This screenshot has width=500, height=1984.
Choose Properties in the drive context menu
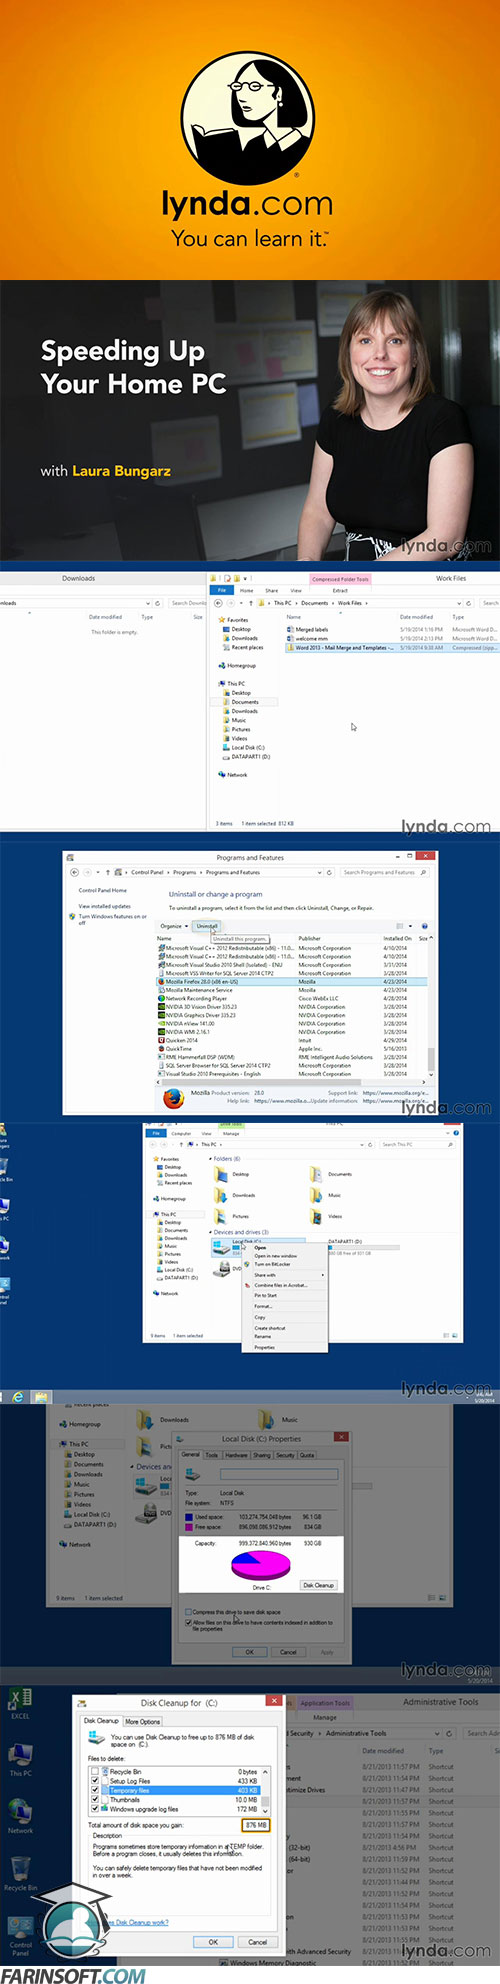click(x=265, y=1347)
